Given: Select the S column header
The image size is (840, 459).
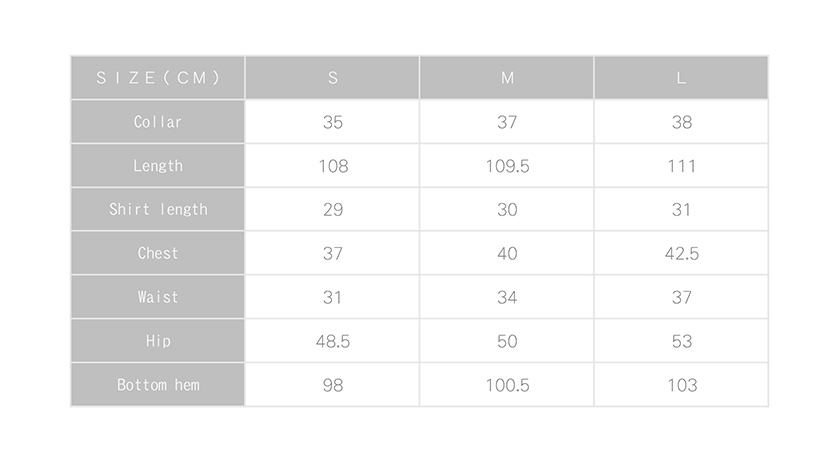Looking at the screenshot, I should [x=333, y=78].
